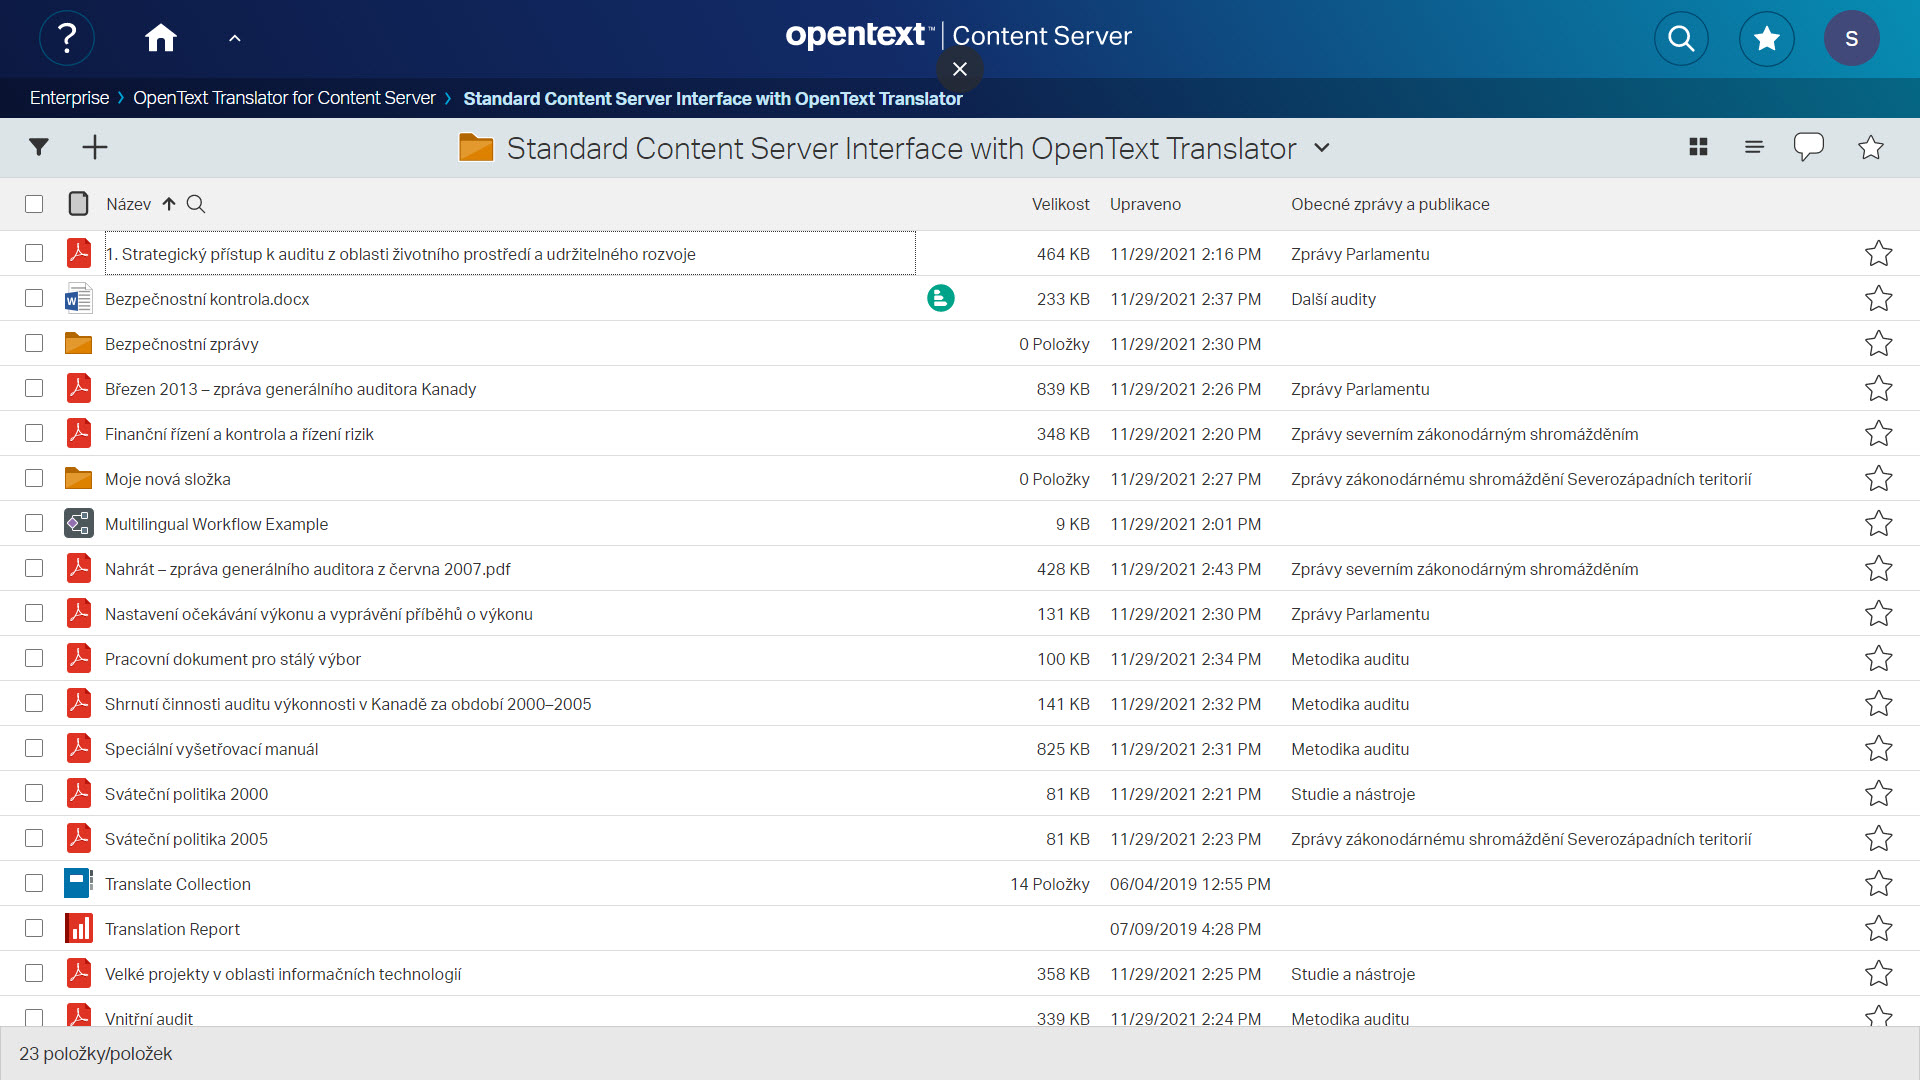The width and height of the screenshot is (1920, 1080).
Task: Click the green reserved badge on Bezpečnostní kontrola.docx
Action: (x=940, y=298)
